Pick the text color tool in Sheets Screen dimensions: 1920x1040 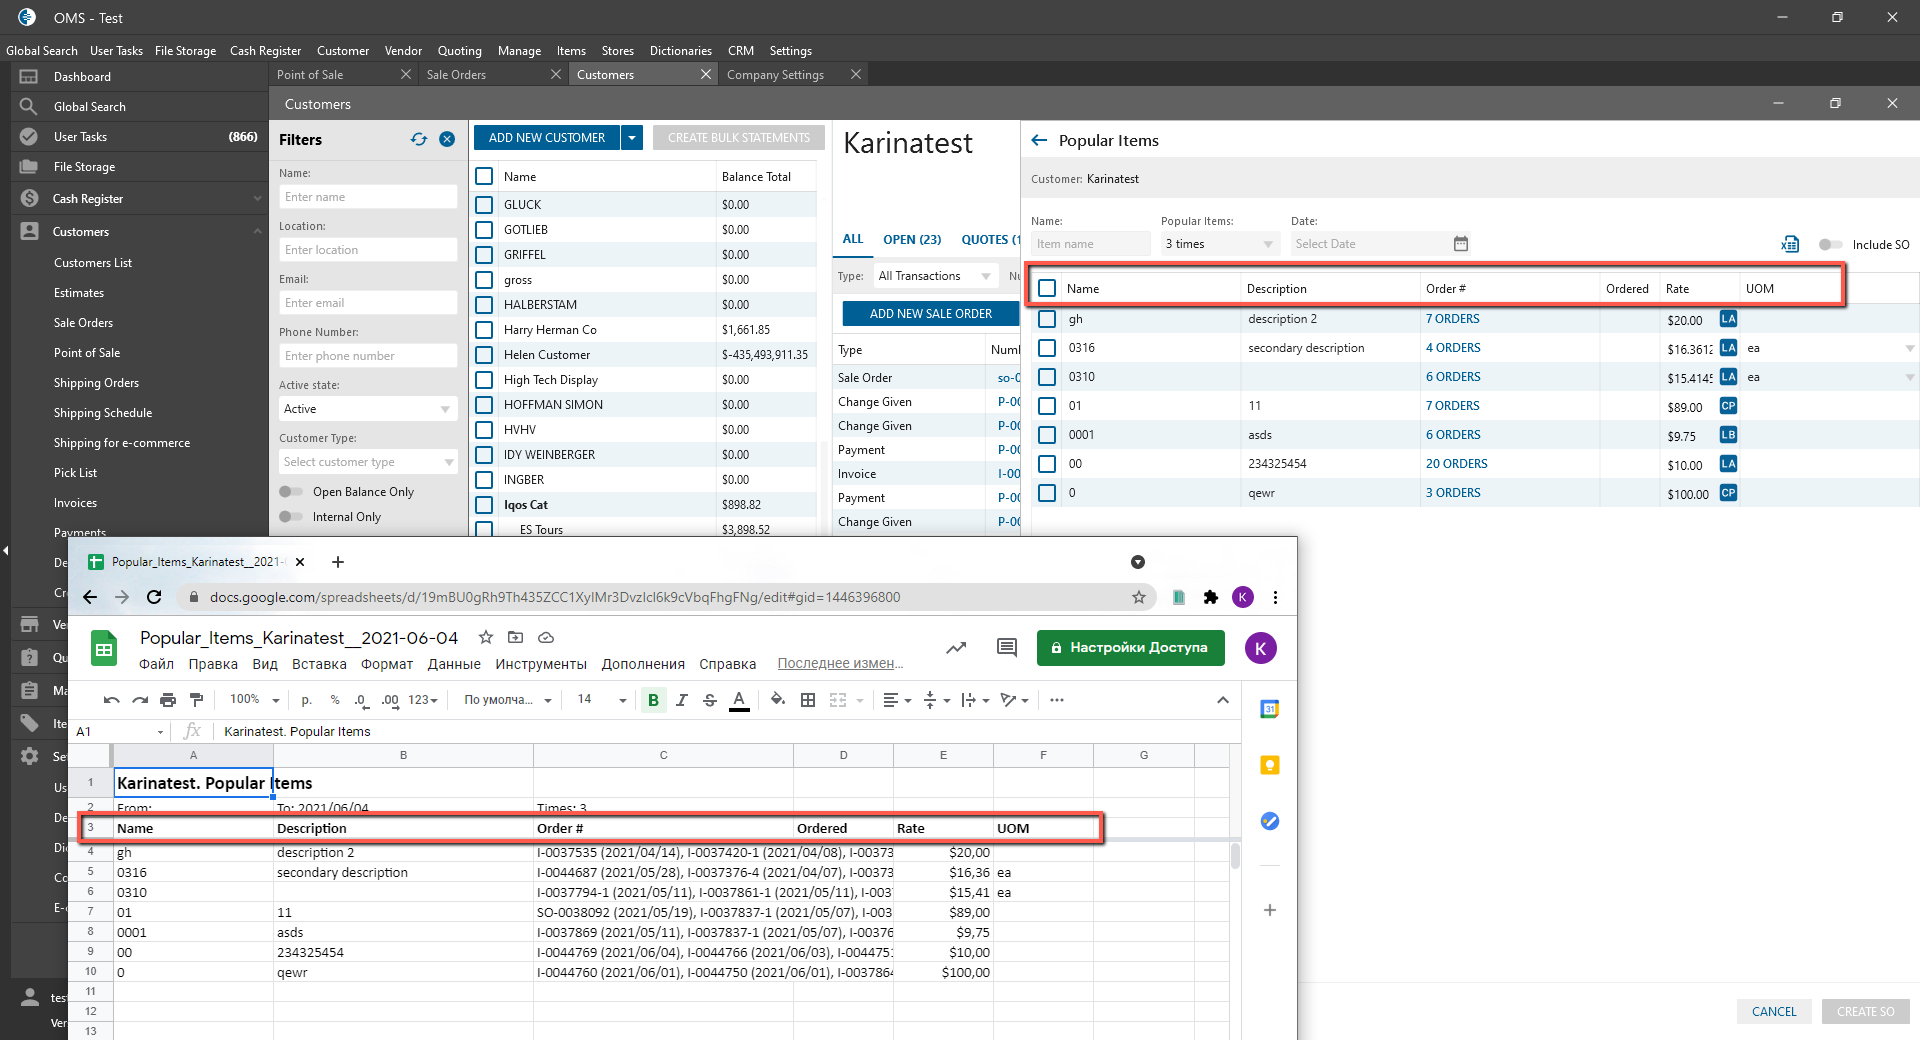click(739, 700)
